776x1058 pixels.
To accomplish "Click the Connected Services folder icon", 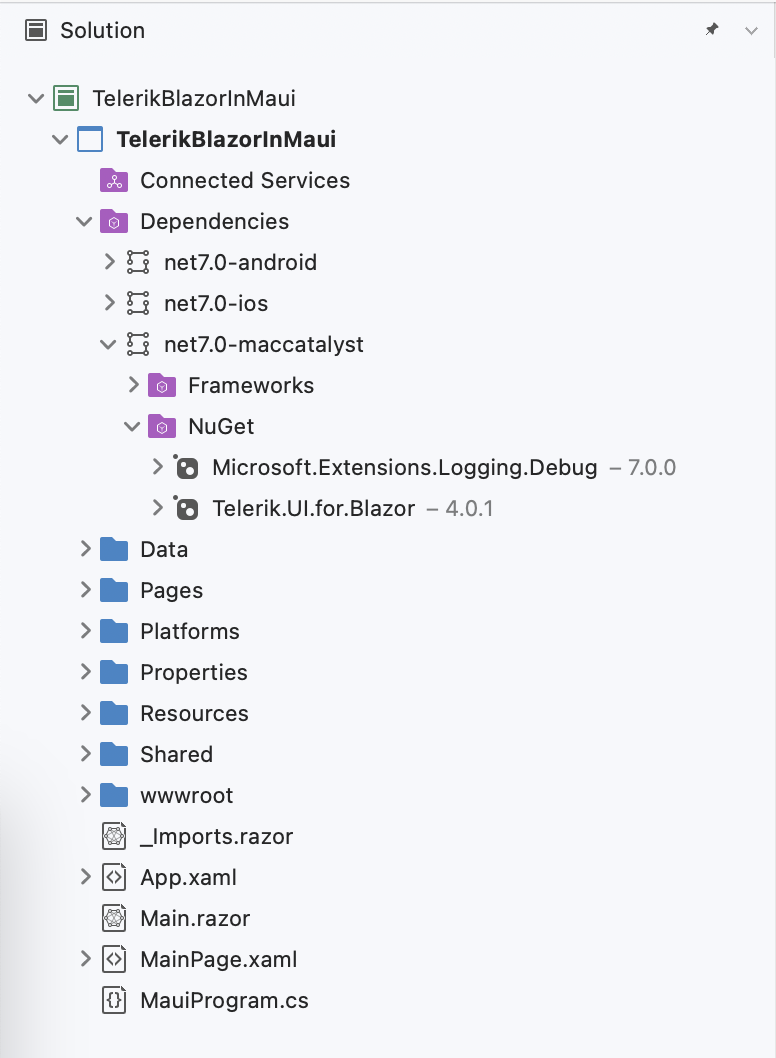I will pos(114,180).
